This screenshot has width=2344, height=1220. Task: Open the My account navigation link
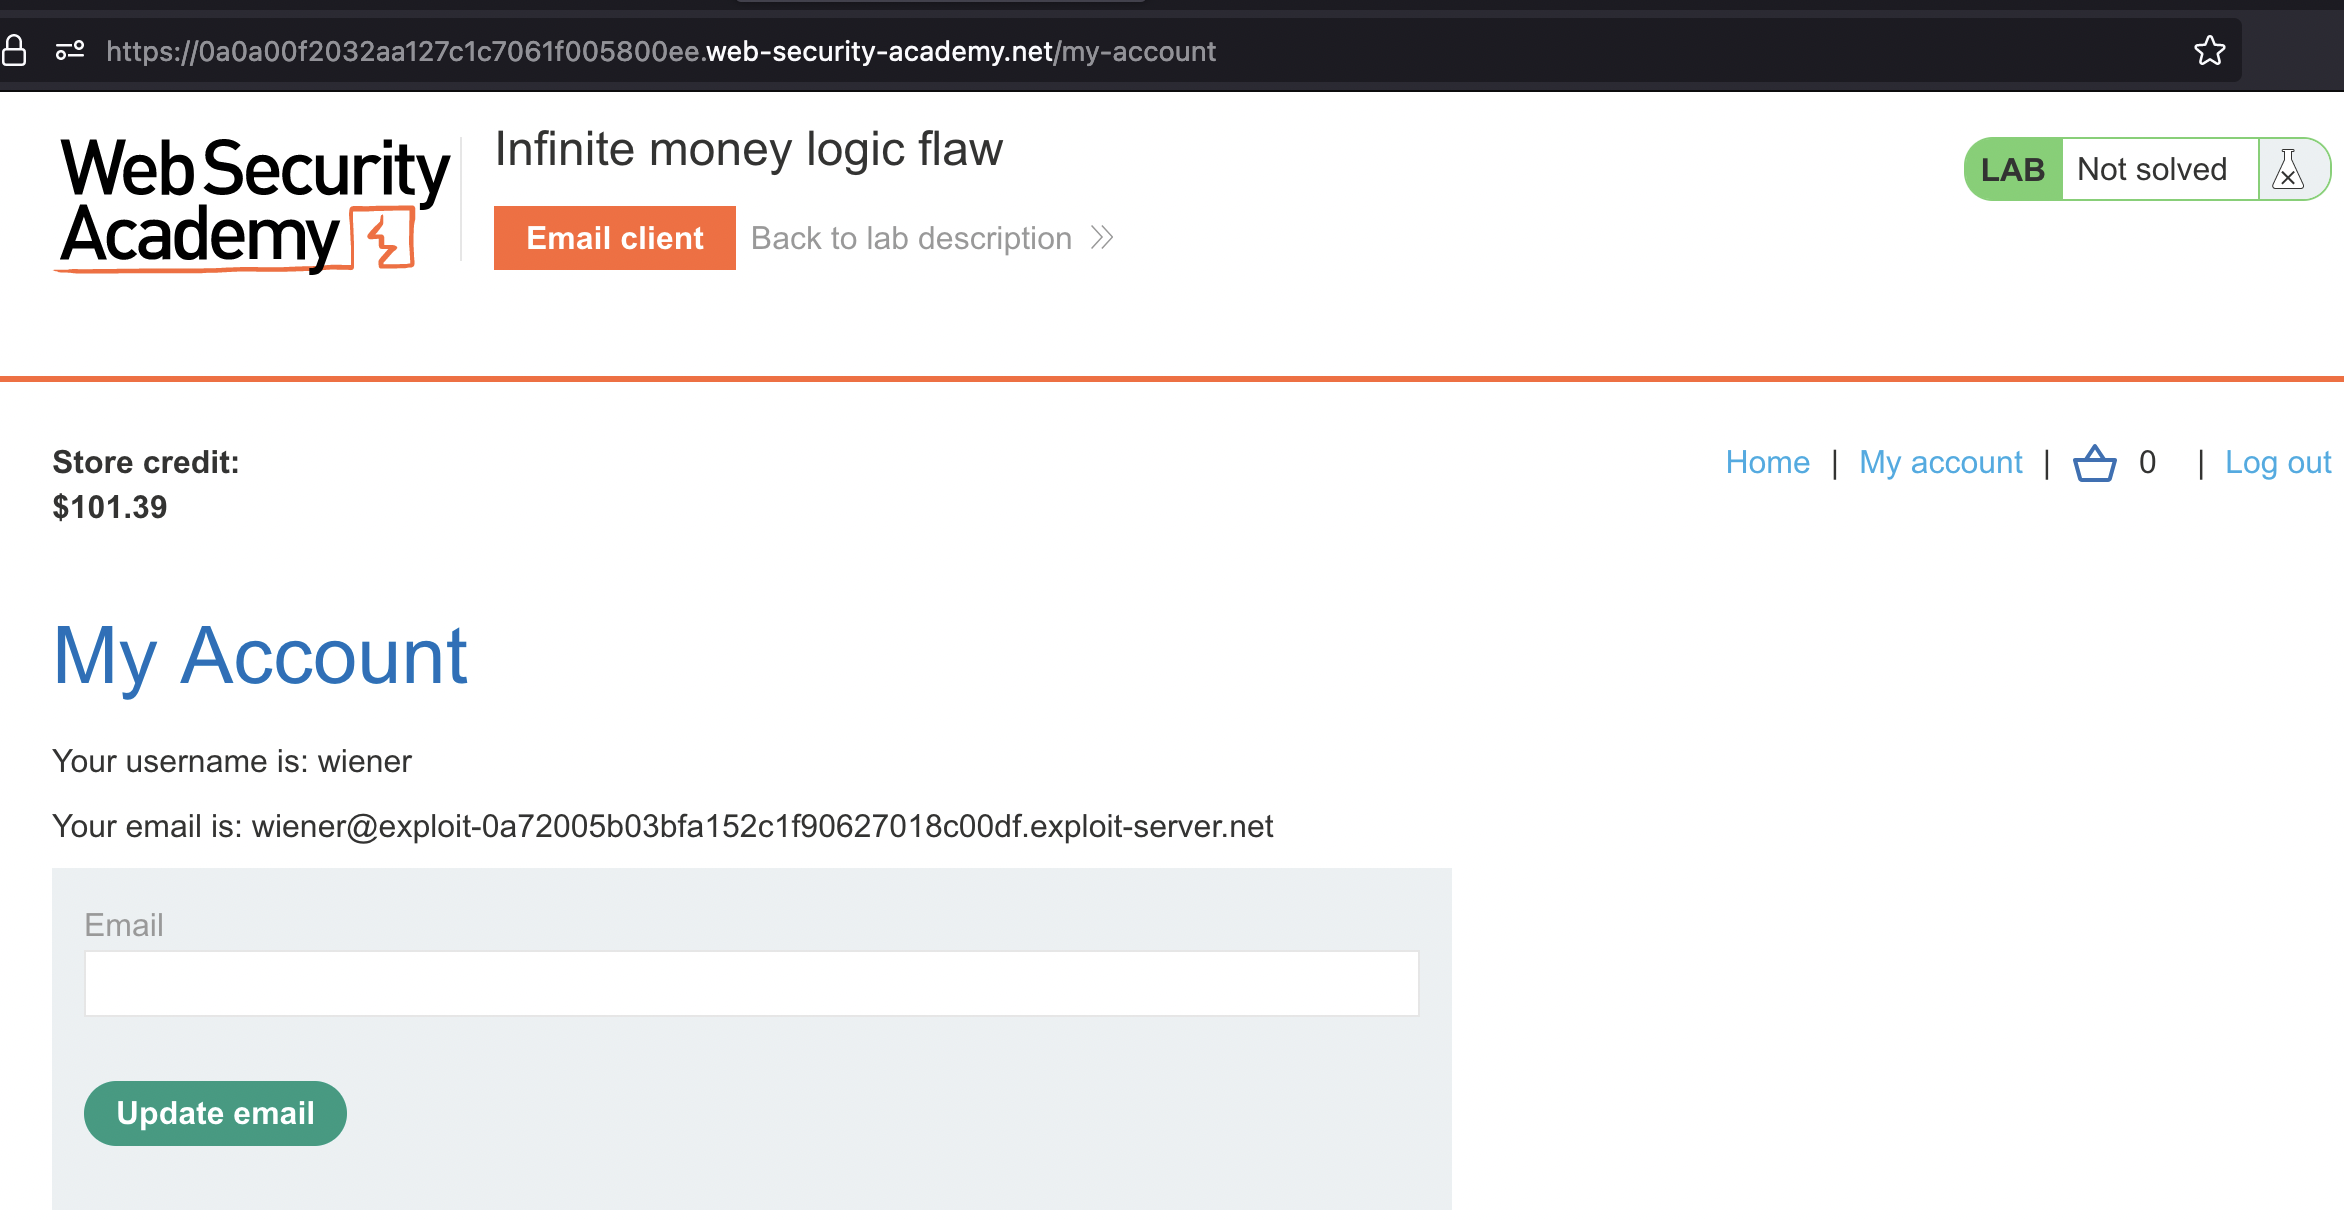point(1940,462)
